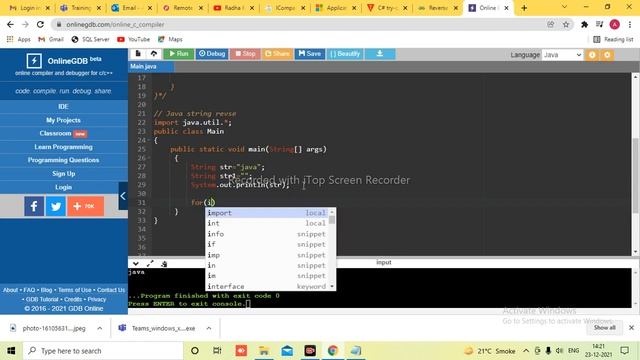Click the clear console icon
This screenshot has height=360, width=640.
[x=164, y=264]
